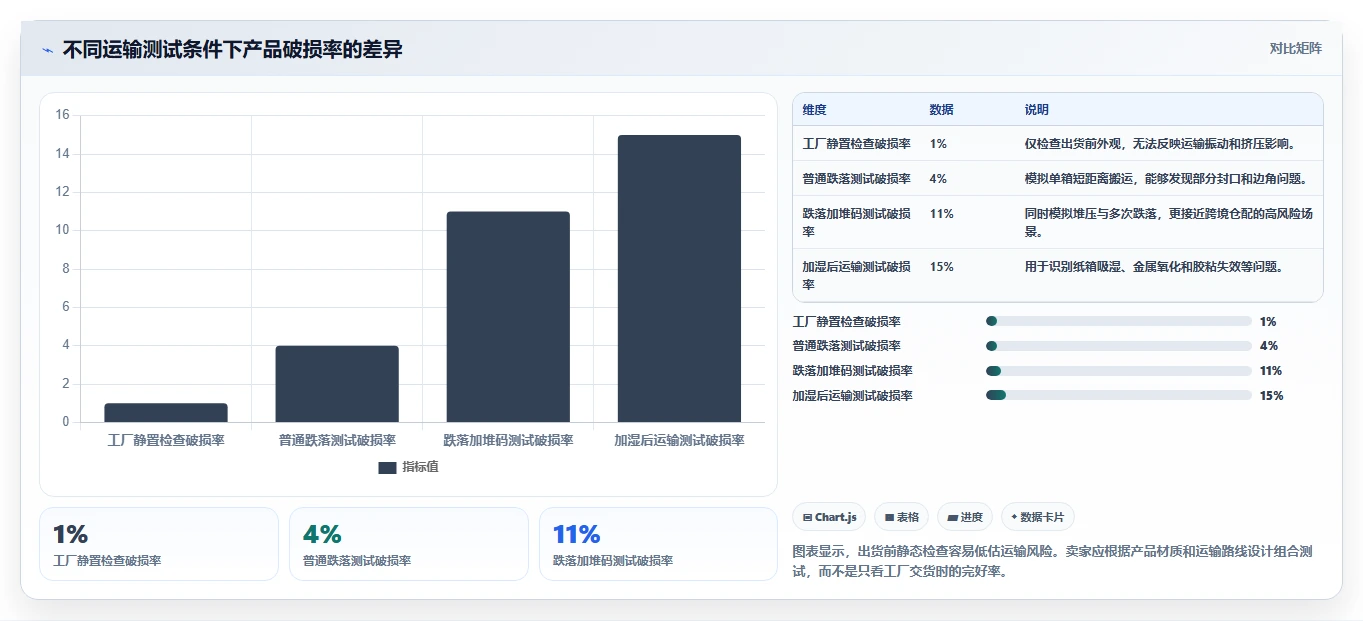
Task: Click the description 用于识别纸箱吸湿 in the table
Action: coord(1154,266)
